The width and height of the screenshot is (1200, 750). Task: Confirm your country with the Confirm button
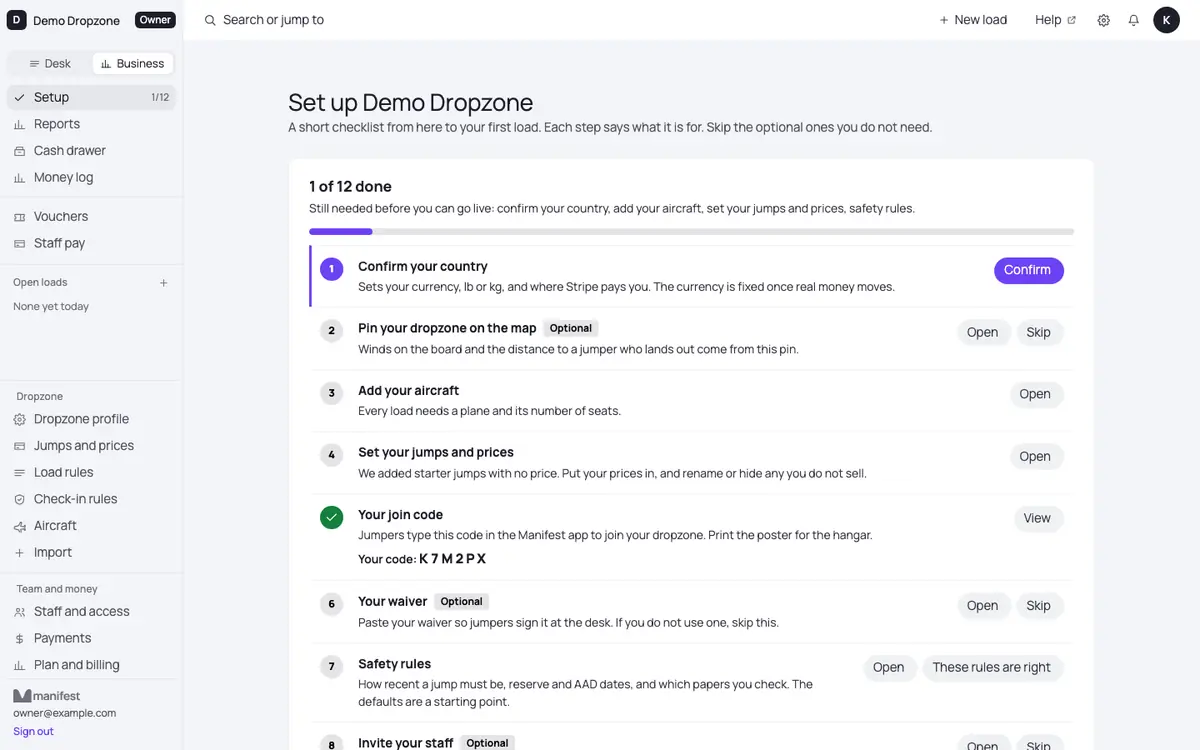tap(1028, 270)
